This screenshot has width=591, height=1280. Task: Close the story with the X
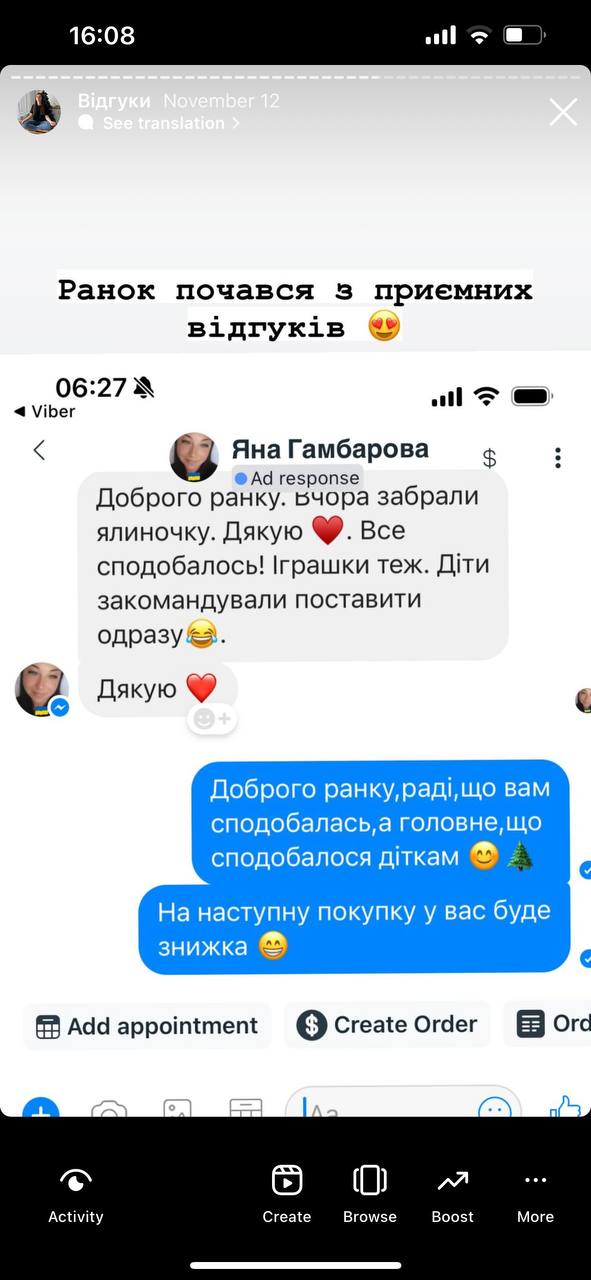[x=563, y=112]
